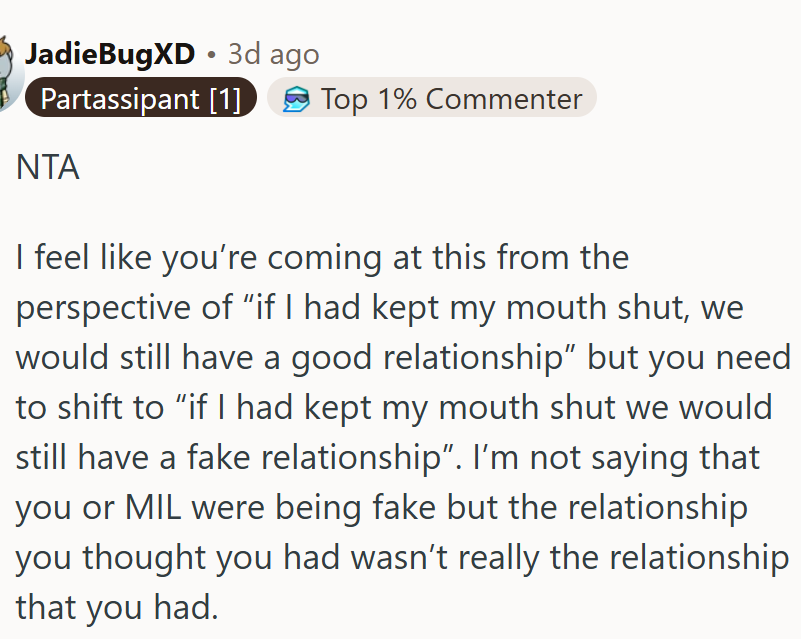The image size is (801, 639).
Task: Click the 3d ago timestamp
Action: pyautogui.click(x=272, y=55)
